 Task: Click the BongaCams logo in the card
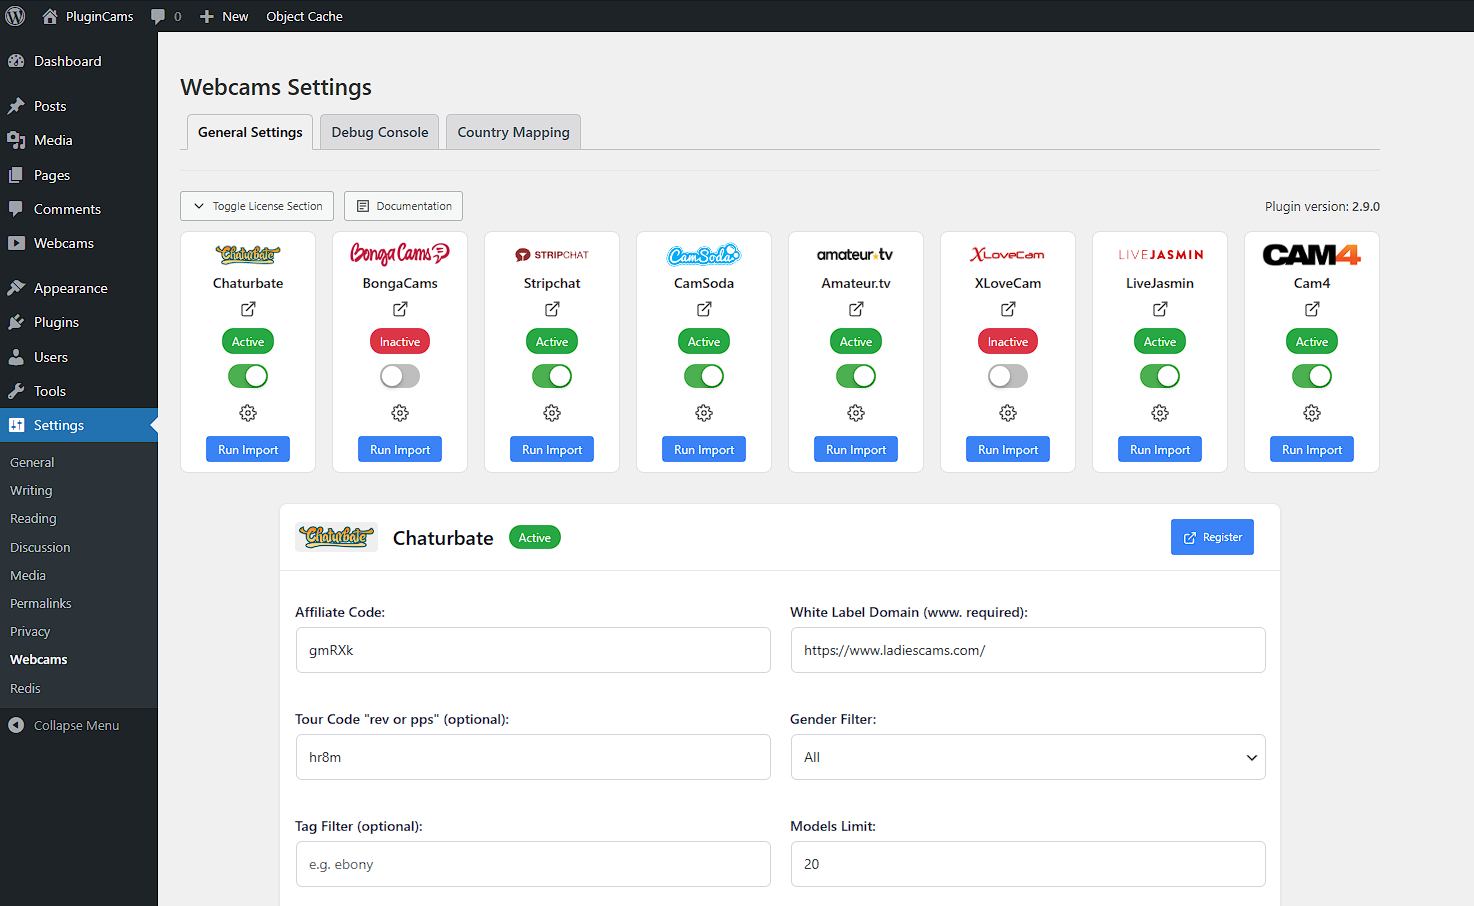(400, 254)
